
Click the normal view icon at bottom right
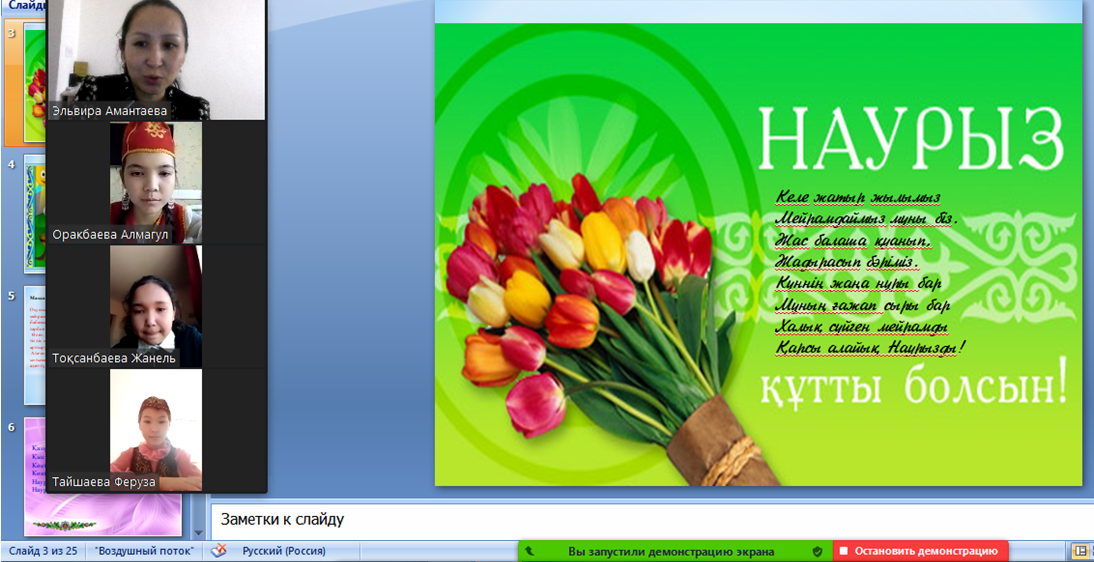click(x=1081, y=551)
